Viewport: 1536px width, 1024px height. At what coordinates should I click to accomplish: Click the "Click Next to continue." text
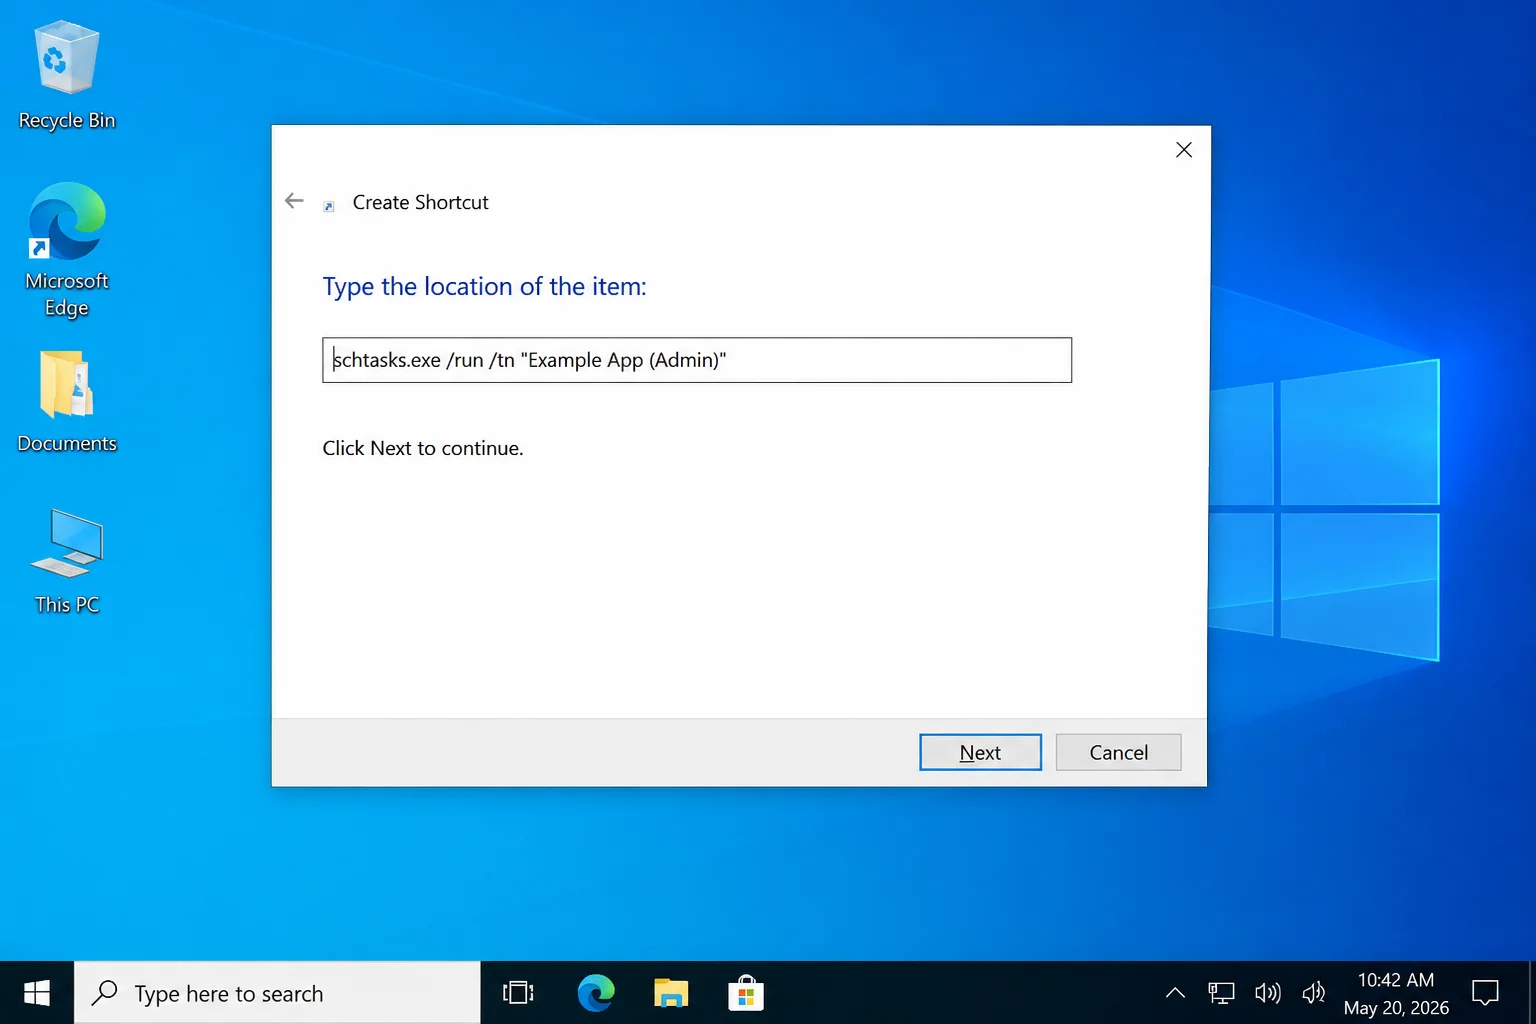(x=423, y=448)
